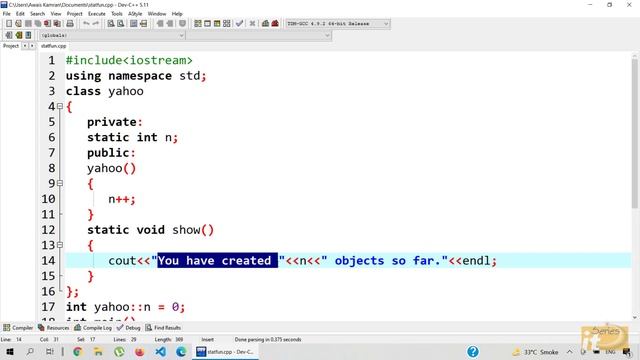Click the Open file toolbar icon
The image size is (640, 360).
pyautogui.click(x=18, y=24)
